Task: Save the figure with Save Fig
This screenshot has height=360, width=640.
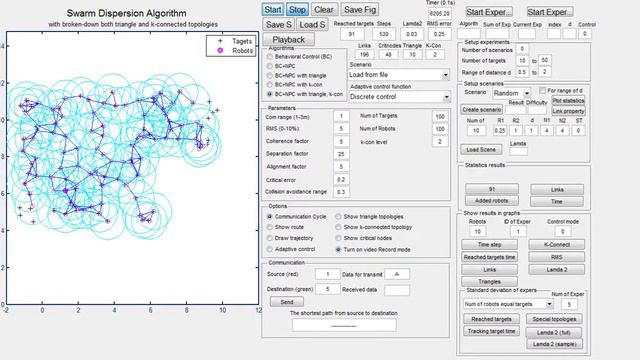Action: [360, 10]
